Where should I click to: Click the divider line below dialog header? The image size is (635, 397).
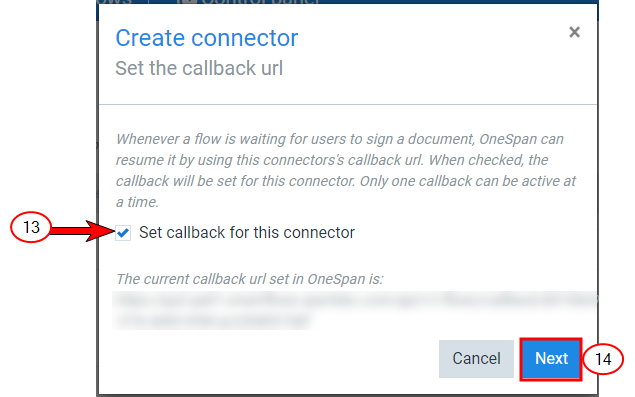tap(348, 105)
